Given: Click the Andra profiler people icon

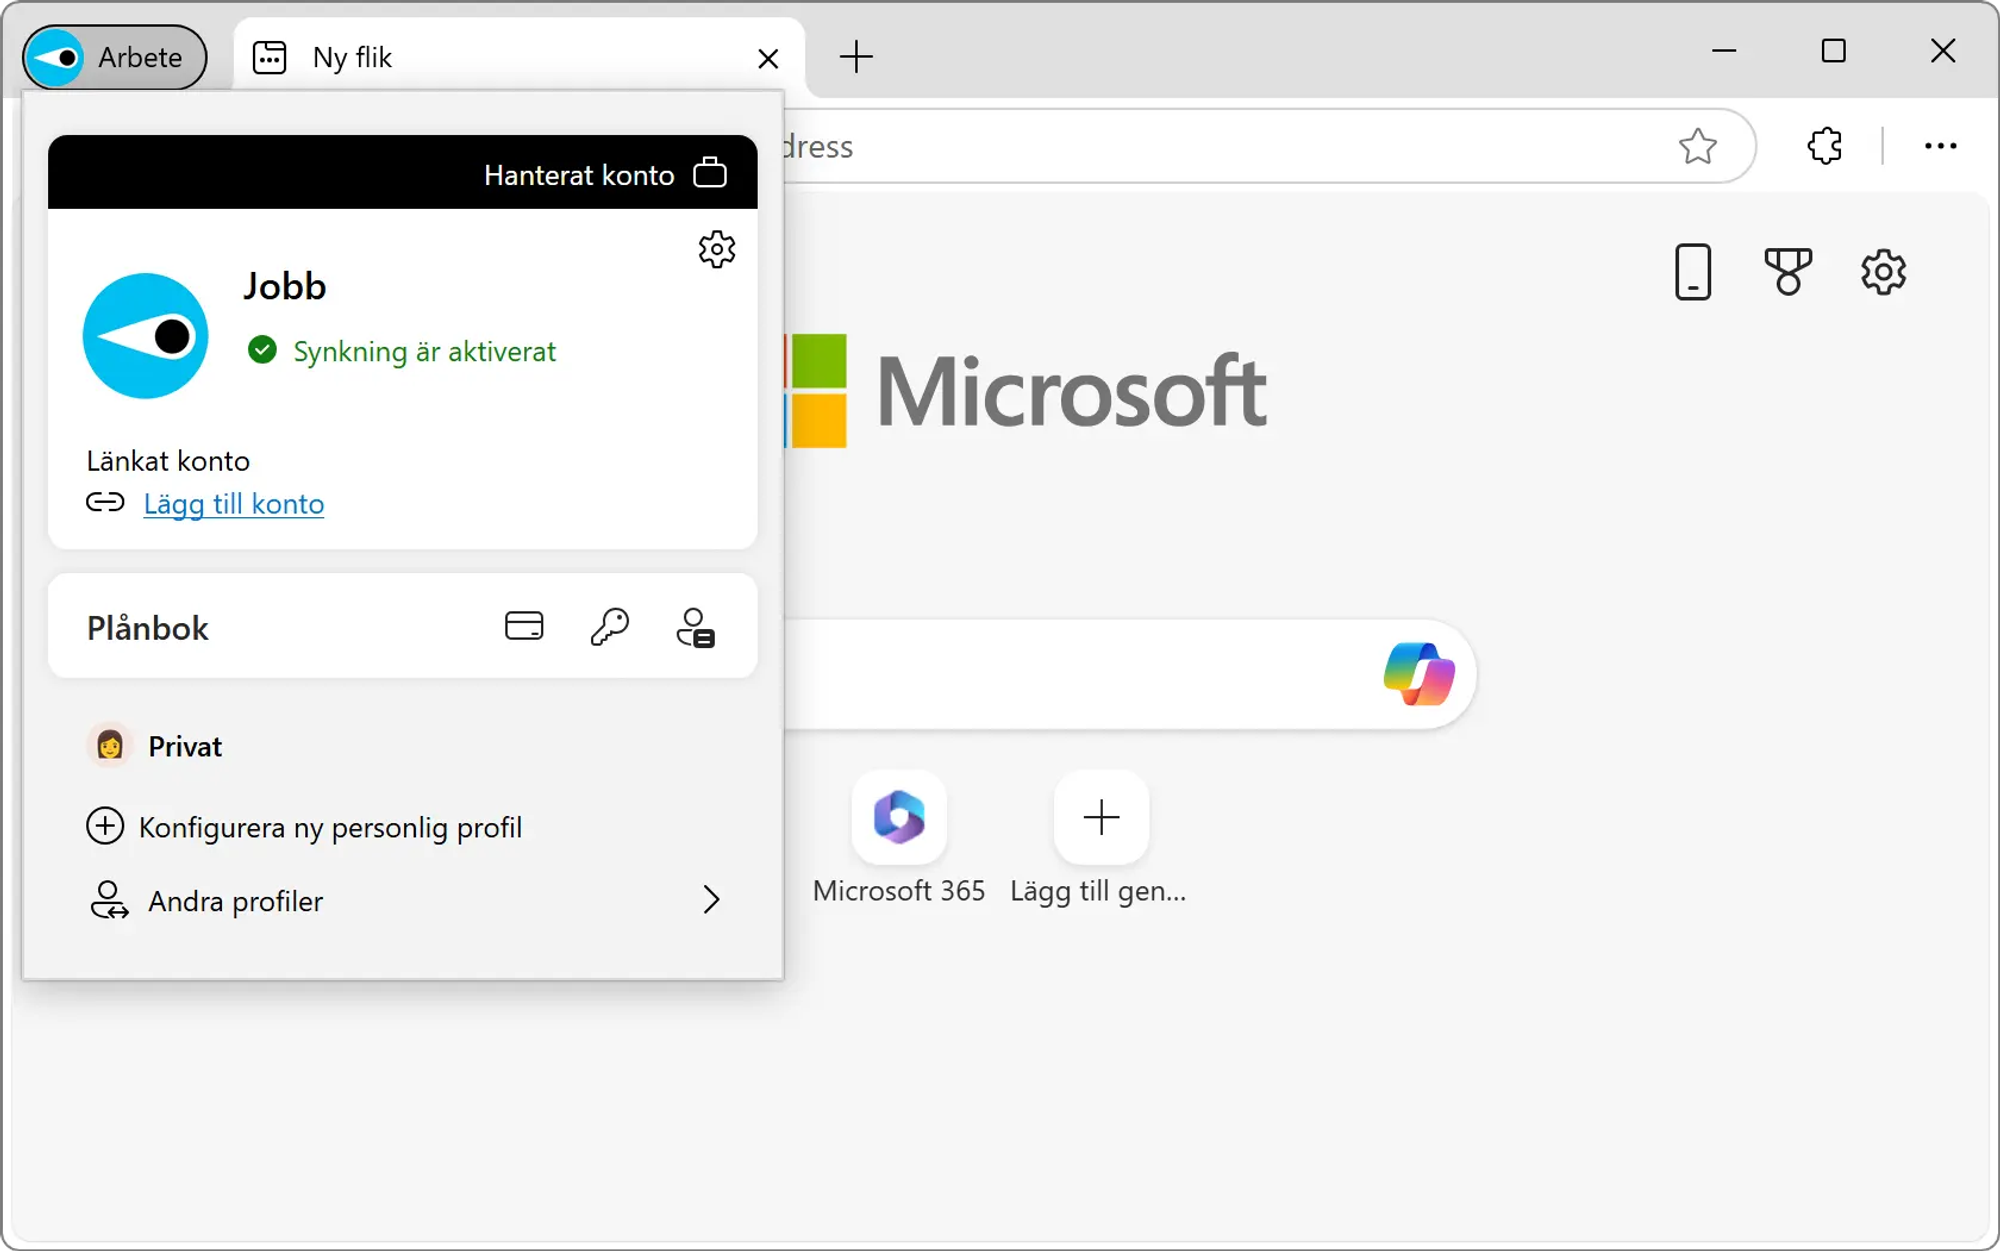Looking at the screenshot, I should click(109, 900).
